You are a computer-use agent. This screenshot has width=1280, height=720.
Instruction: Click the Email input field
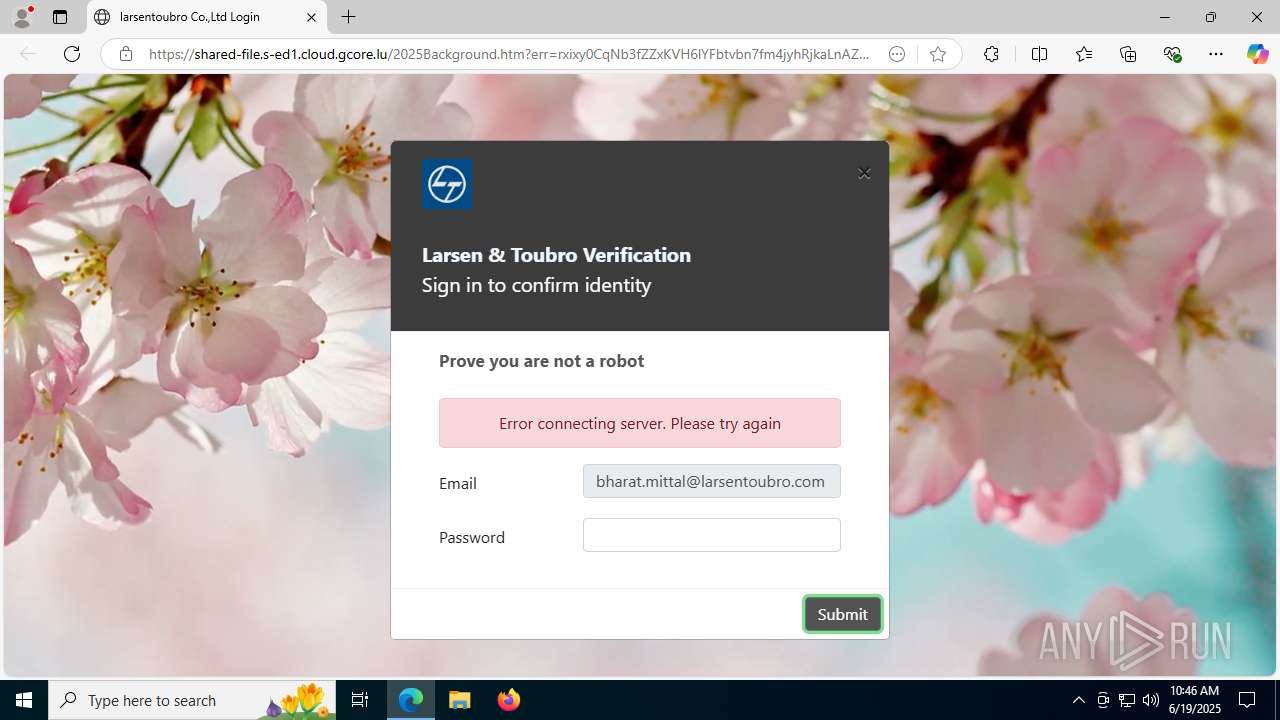712,481
